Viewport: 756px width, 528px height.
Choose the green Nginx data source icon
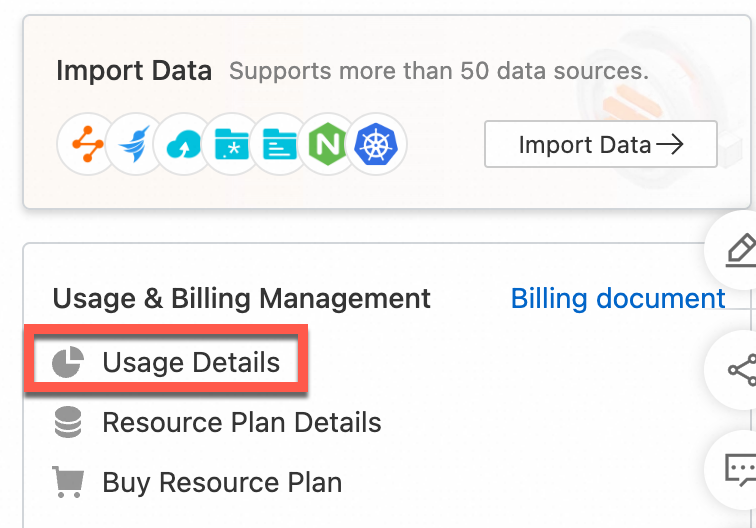tap(328, 145)
